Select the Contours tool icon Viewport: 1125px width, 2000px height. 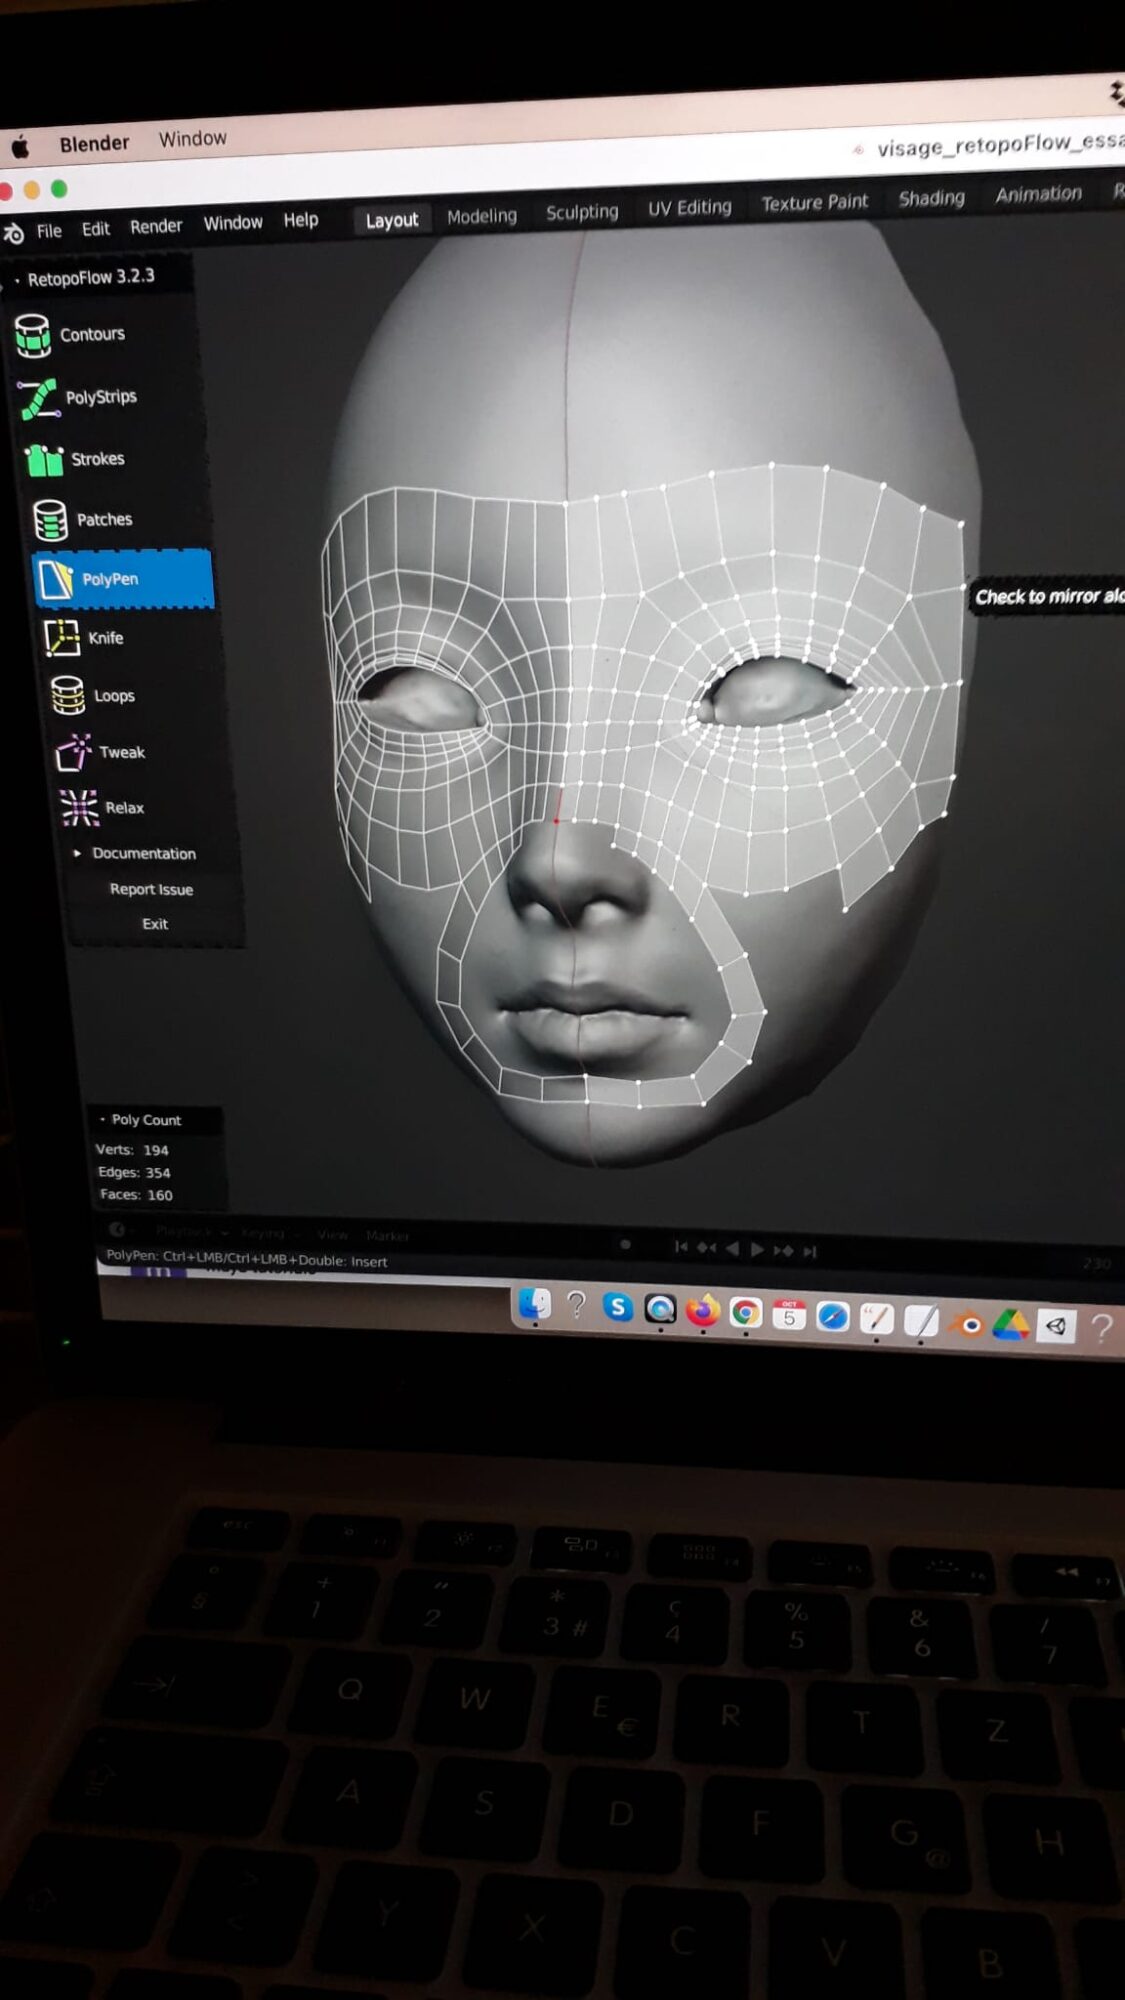33,336
